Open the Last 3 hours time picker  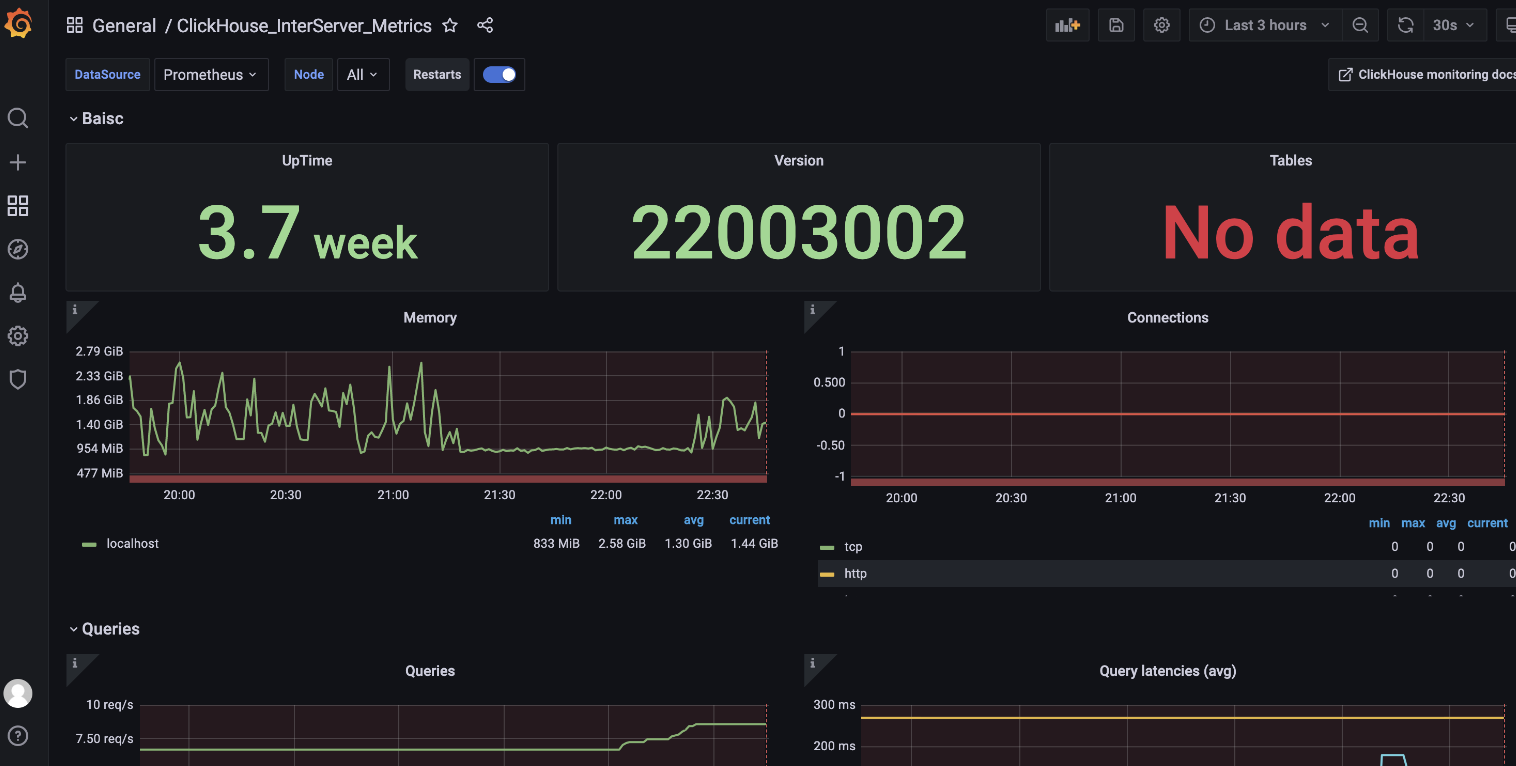click(x=1265, y=25)
